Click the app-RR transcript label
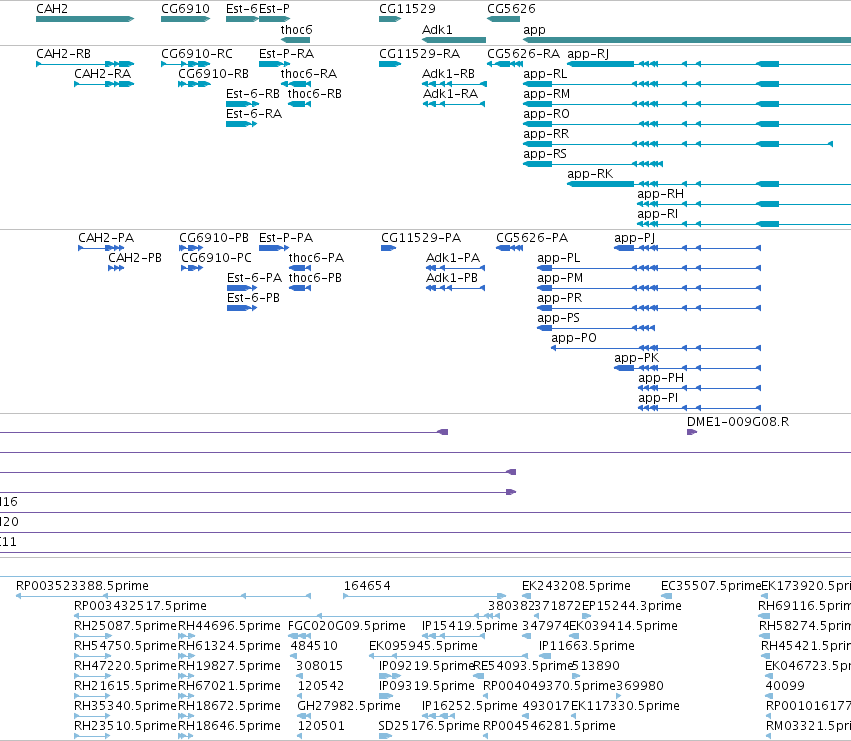The image size is (851, 741). click(x=546, y=134)
